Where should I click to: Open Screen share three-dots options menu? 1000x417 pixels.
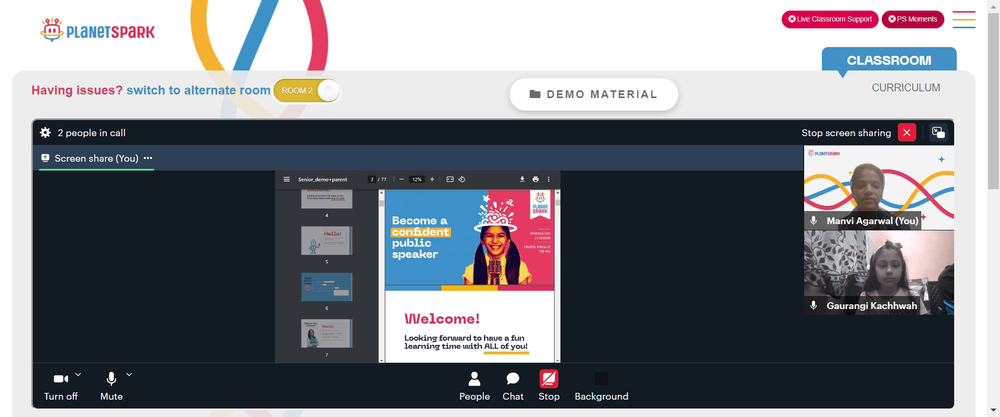tap(148, 158)
